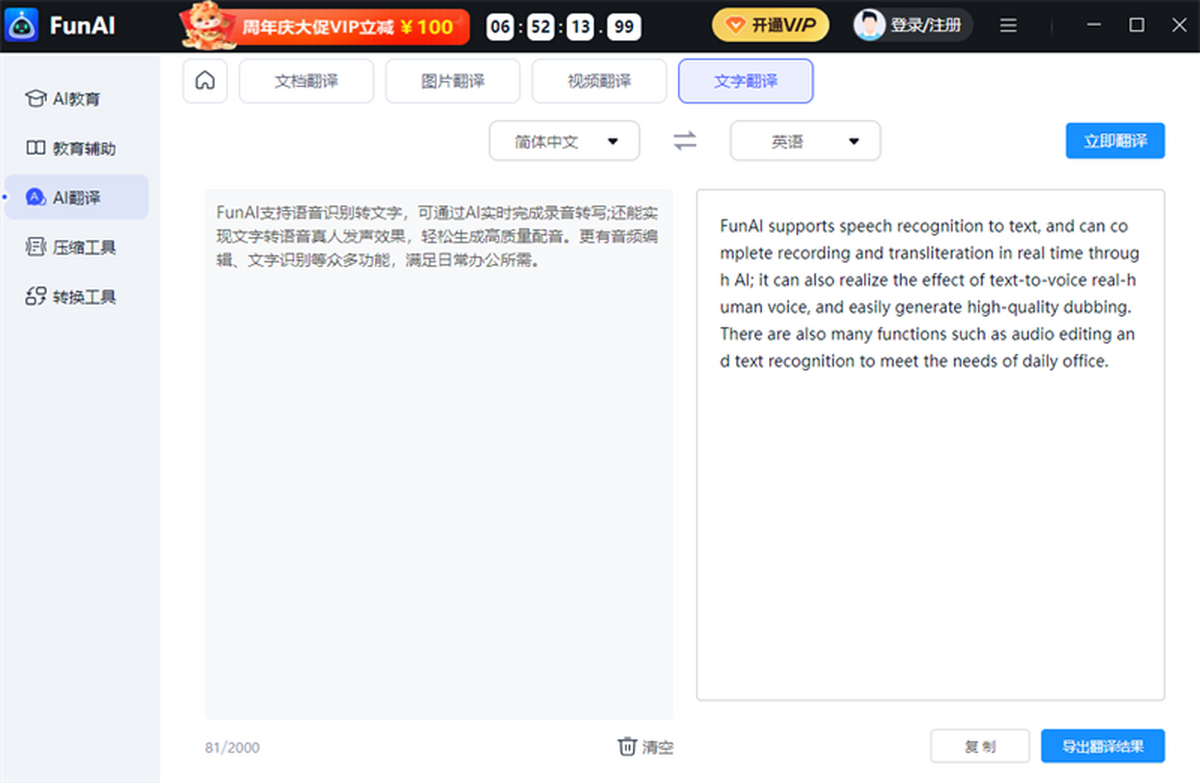1200x783 pixels.
Task: Click the English translation output box
Action: pyautogui.click(x=930, y=445)
